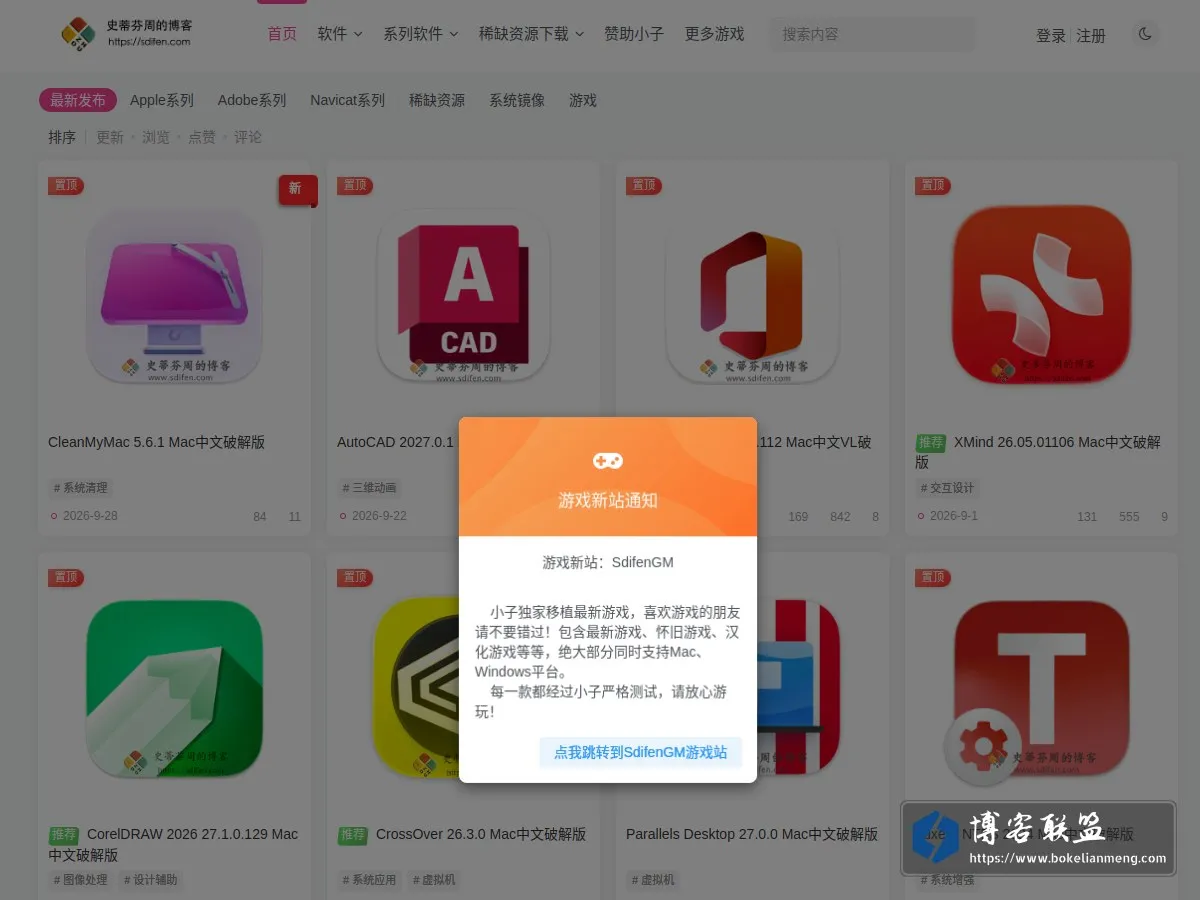
Task: Click 推荐 badge on CorelDRAW title
Action: 64,834
